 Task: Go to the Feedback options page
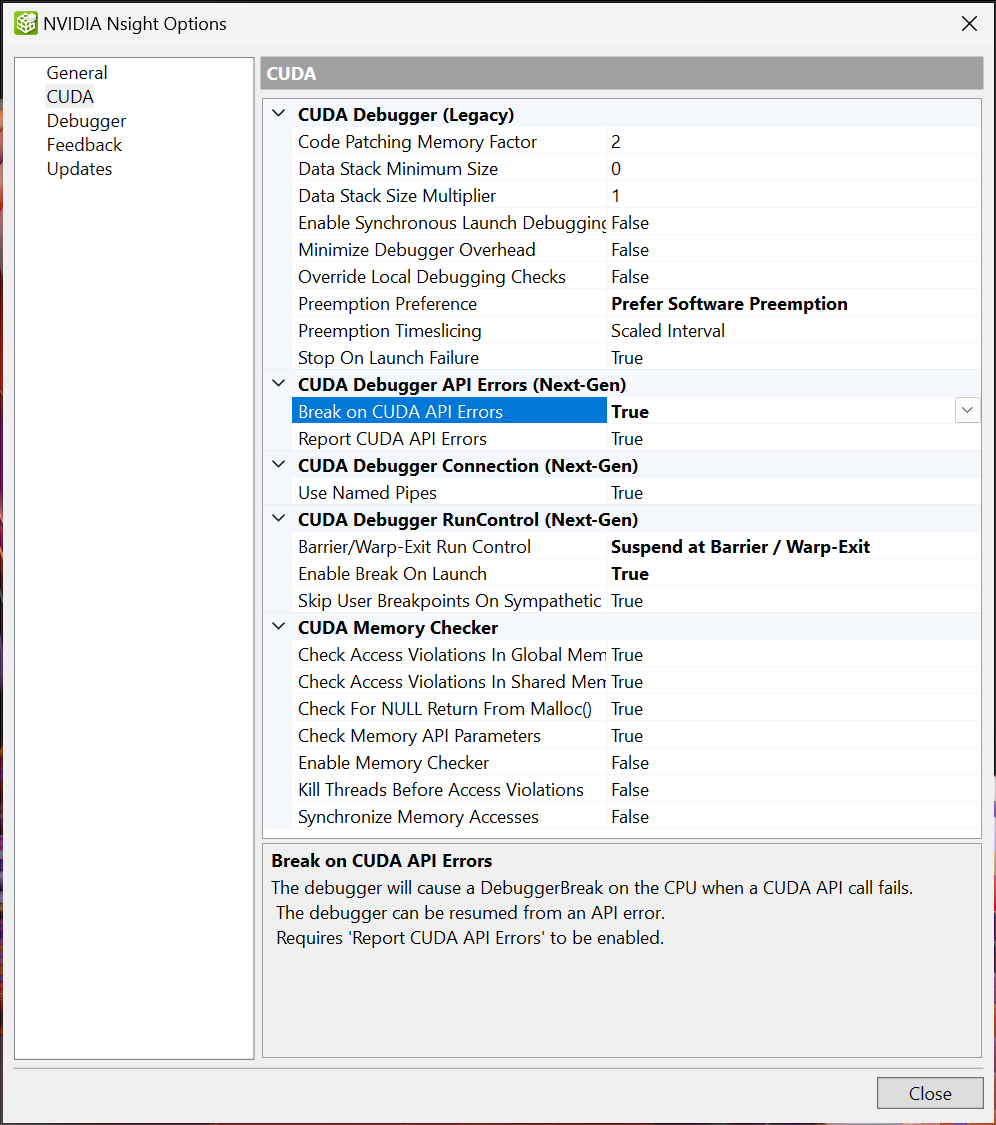84,145
